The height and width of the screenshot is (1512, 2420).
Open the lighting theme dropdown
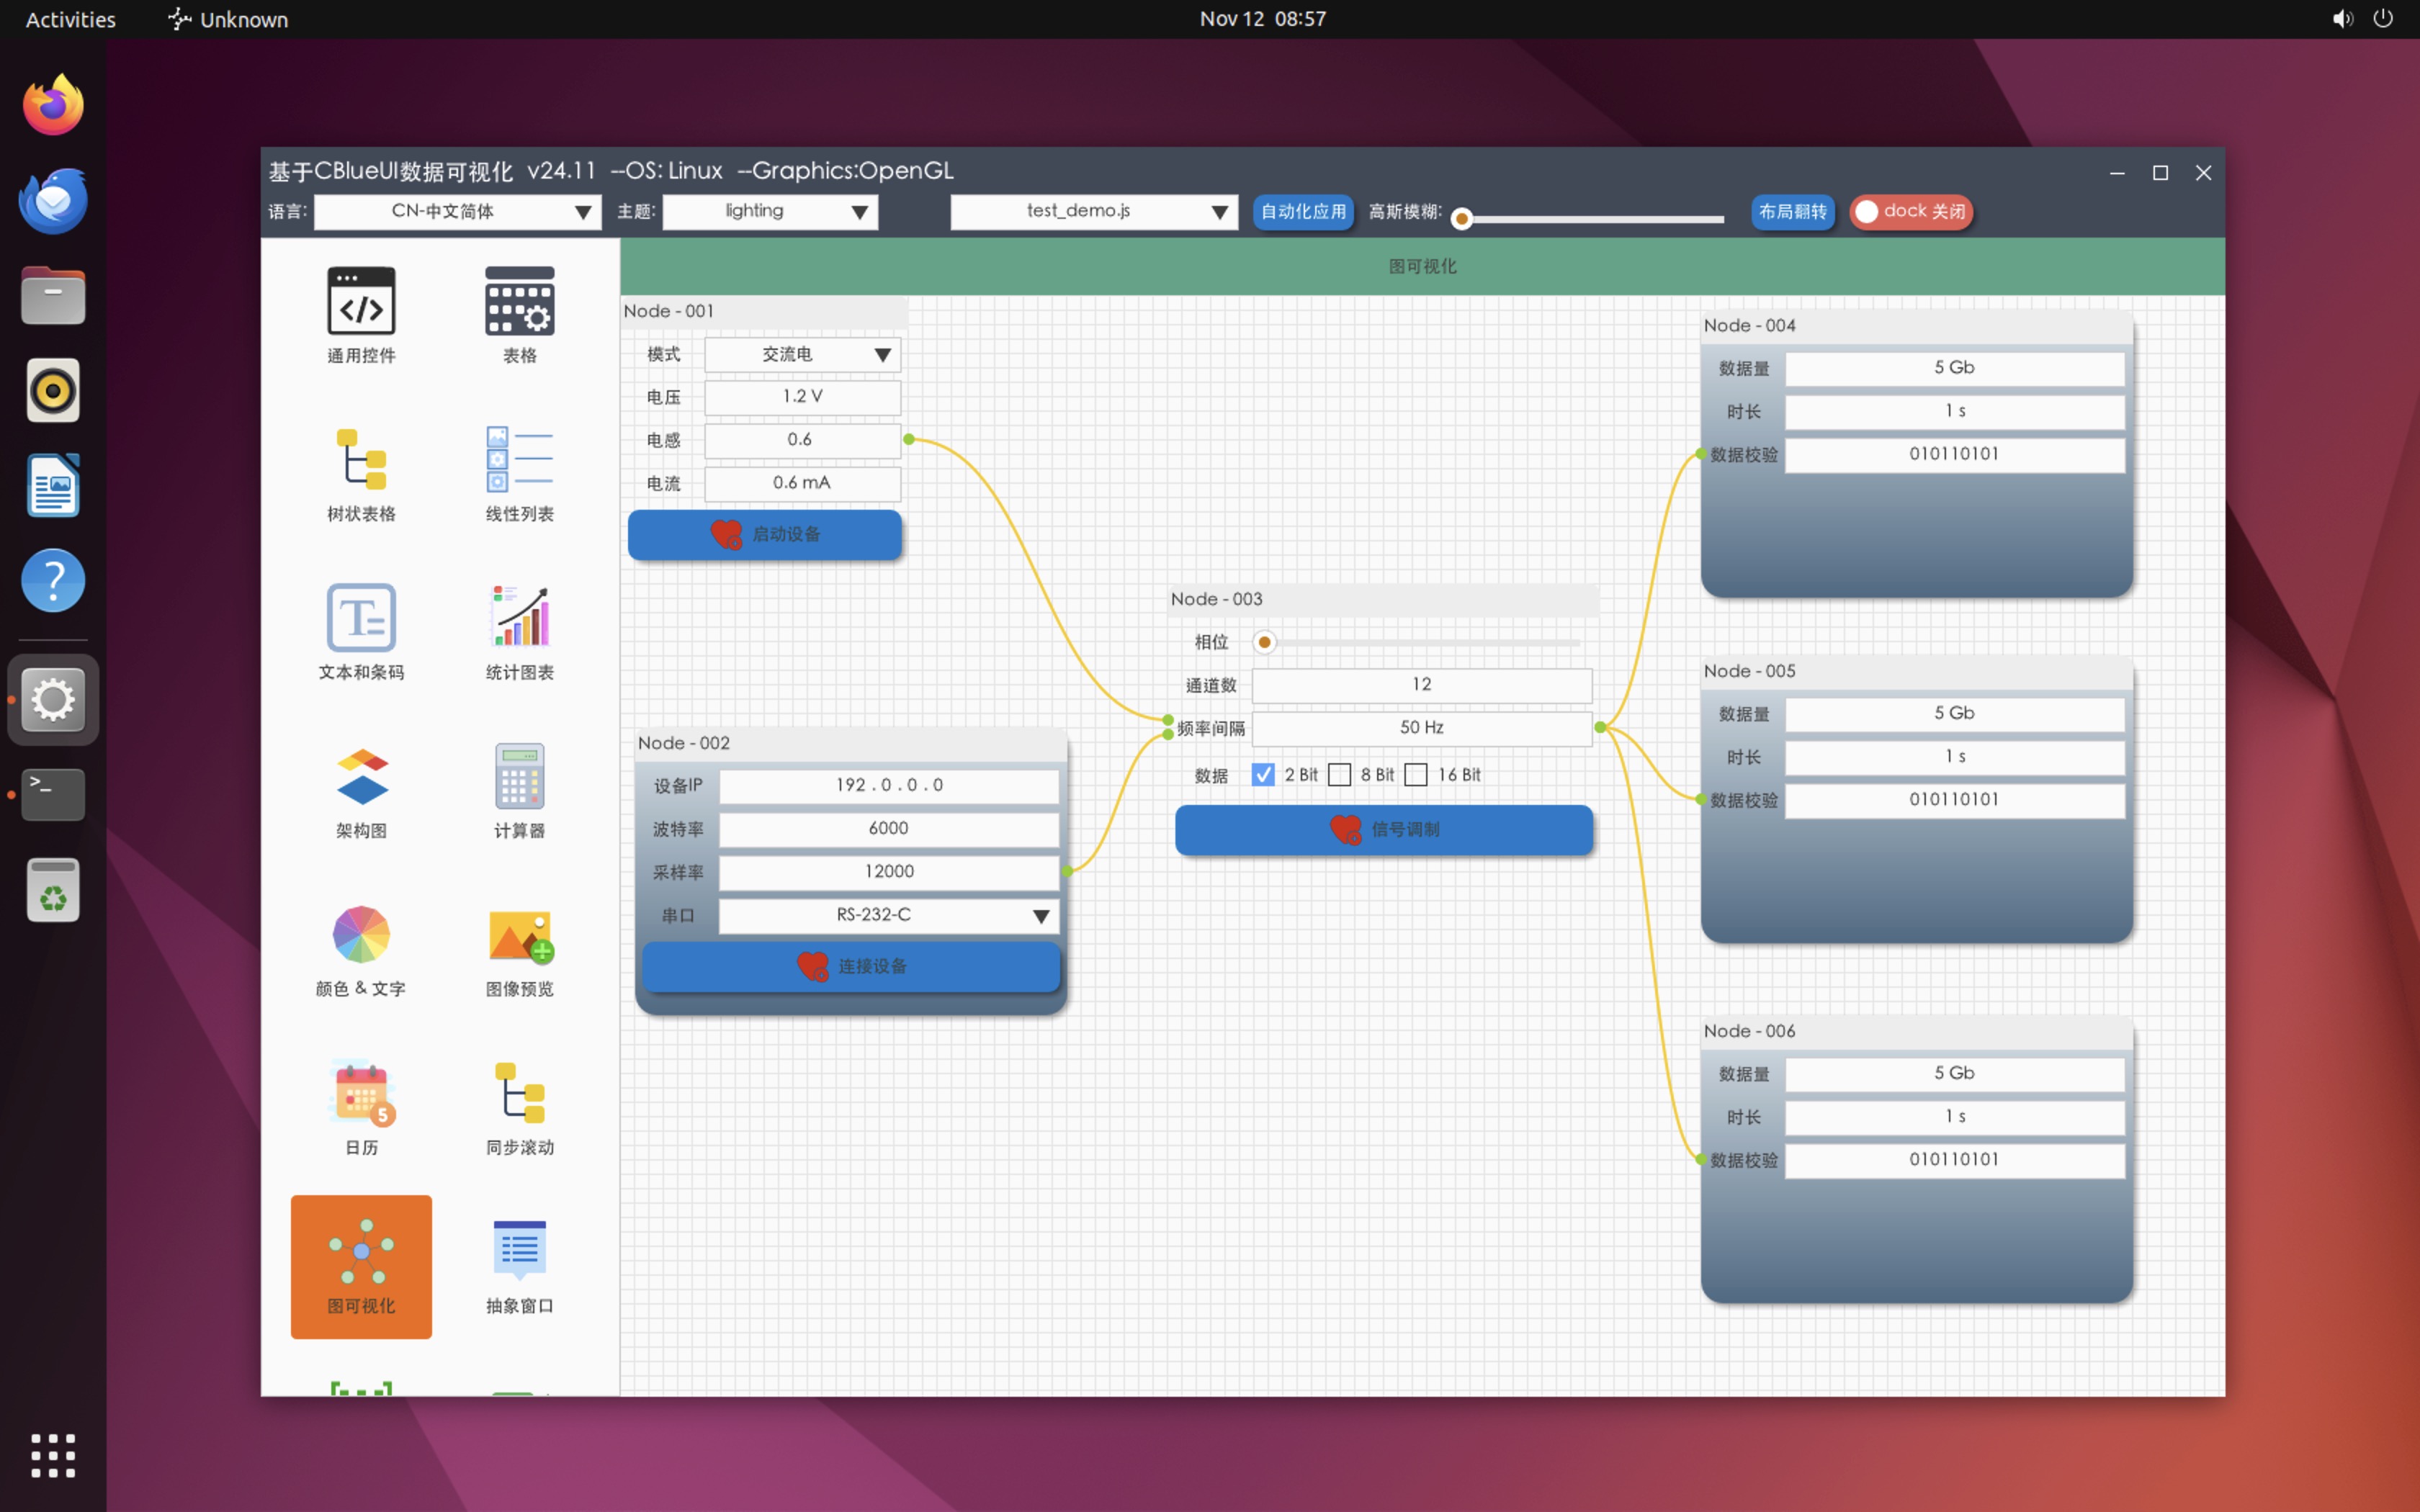[769, 212]
